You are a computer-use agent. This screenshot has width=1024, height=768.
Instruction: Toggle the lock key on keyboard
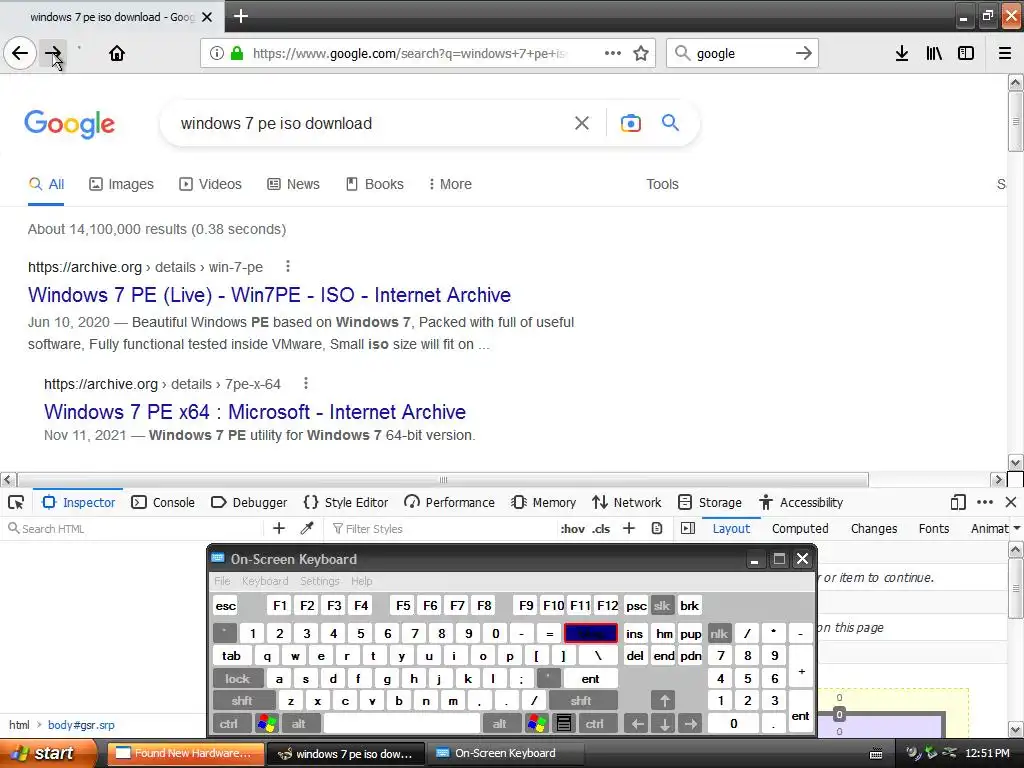click(238, 679)
